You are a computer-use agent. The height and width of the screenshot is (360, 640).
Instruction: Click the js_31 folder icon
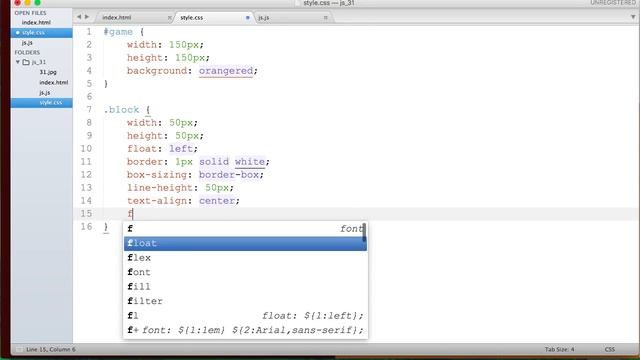[26, 62]
